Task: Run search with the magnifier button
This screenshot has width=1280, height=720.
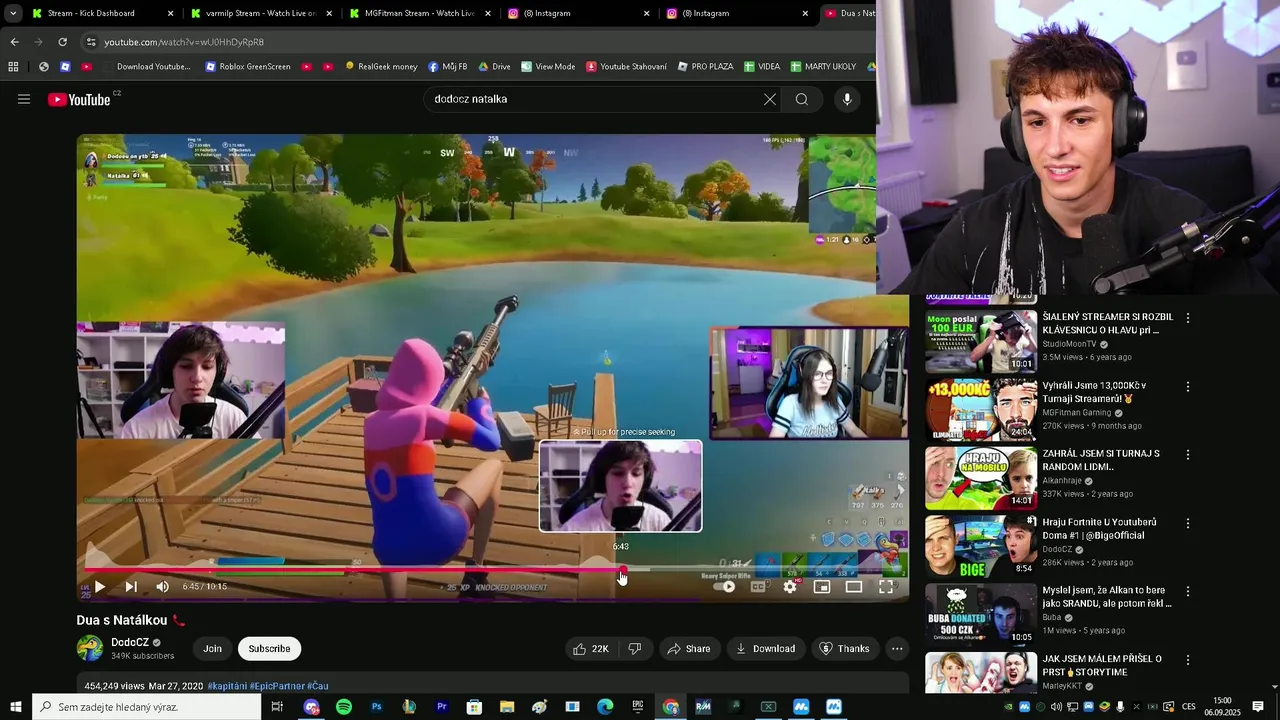Action: pos(802,99)
